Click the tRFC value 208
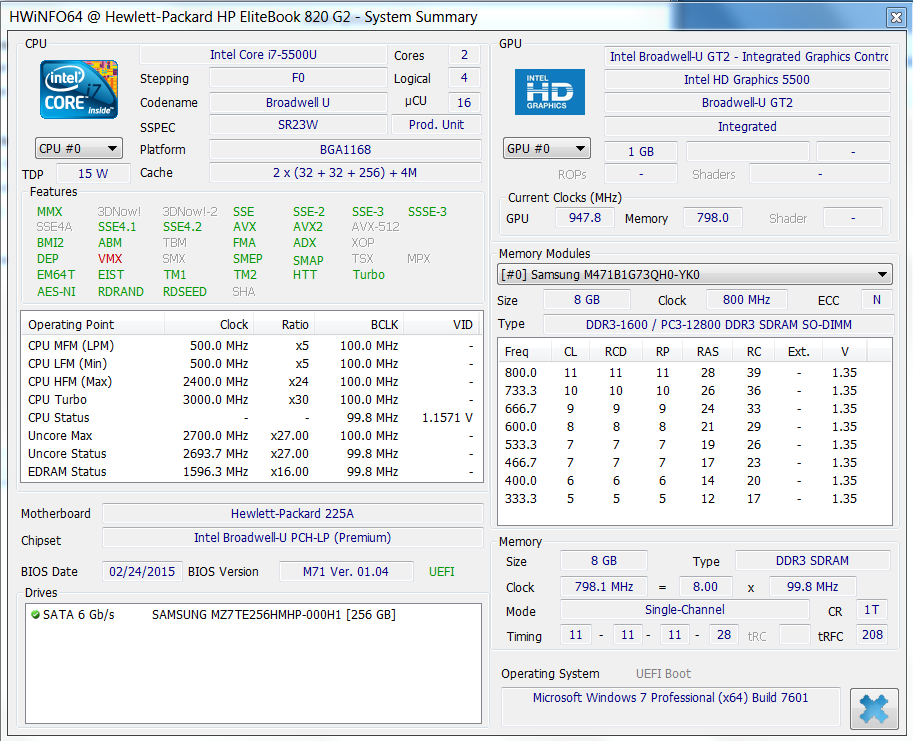This screenshot has width=913, height=741. pos(872,634)
